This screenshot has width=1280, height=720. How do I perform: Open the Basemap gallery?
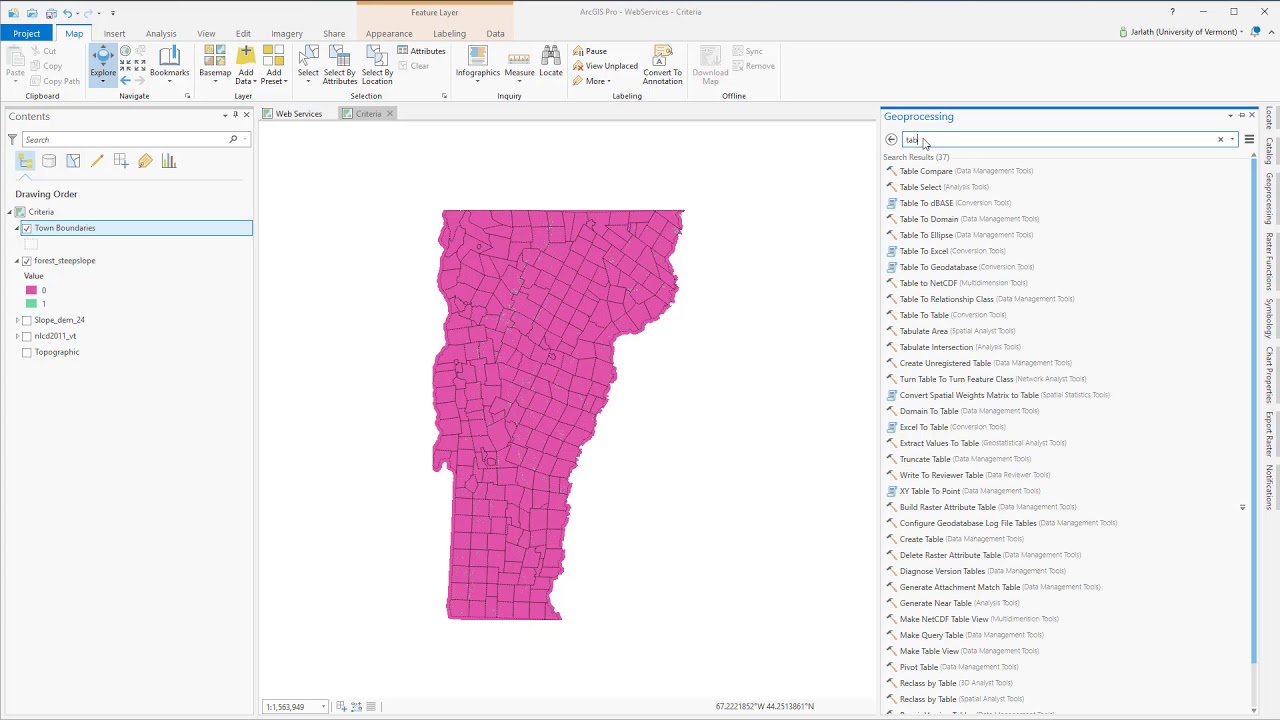point(215,64)
